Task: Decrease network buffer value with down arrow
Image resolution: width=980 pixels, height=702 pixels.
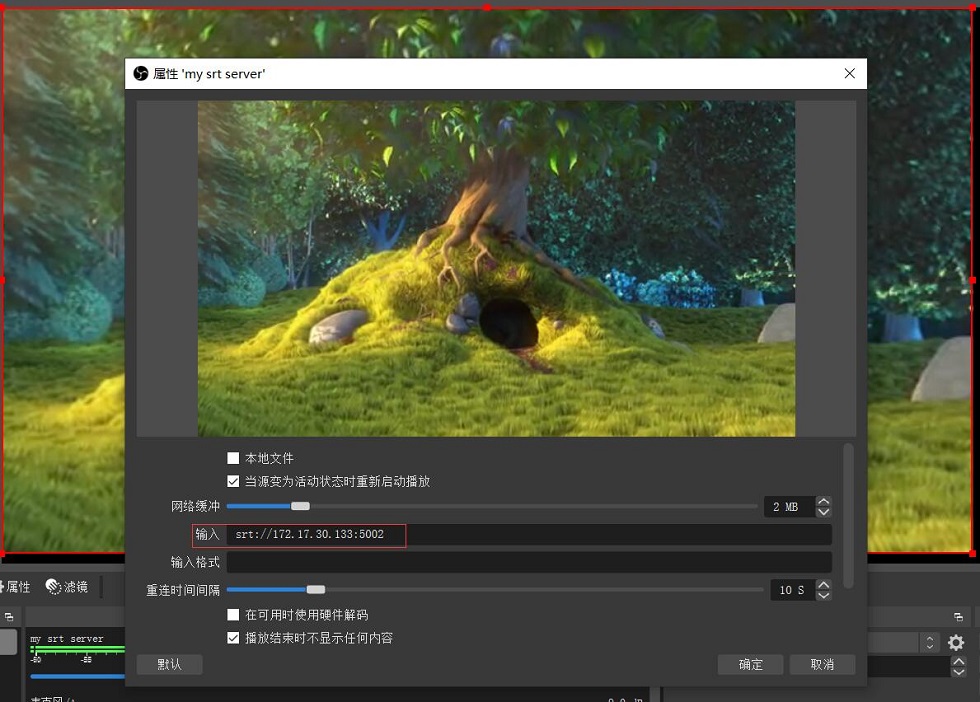Action: tap(824, 512)
